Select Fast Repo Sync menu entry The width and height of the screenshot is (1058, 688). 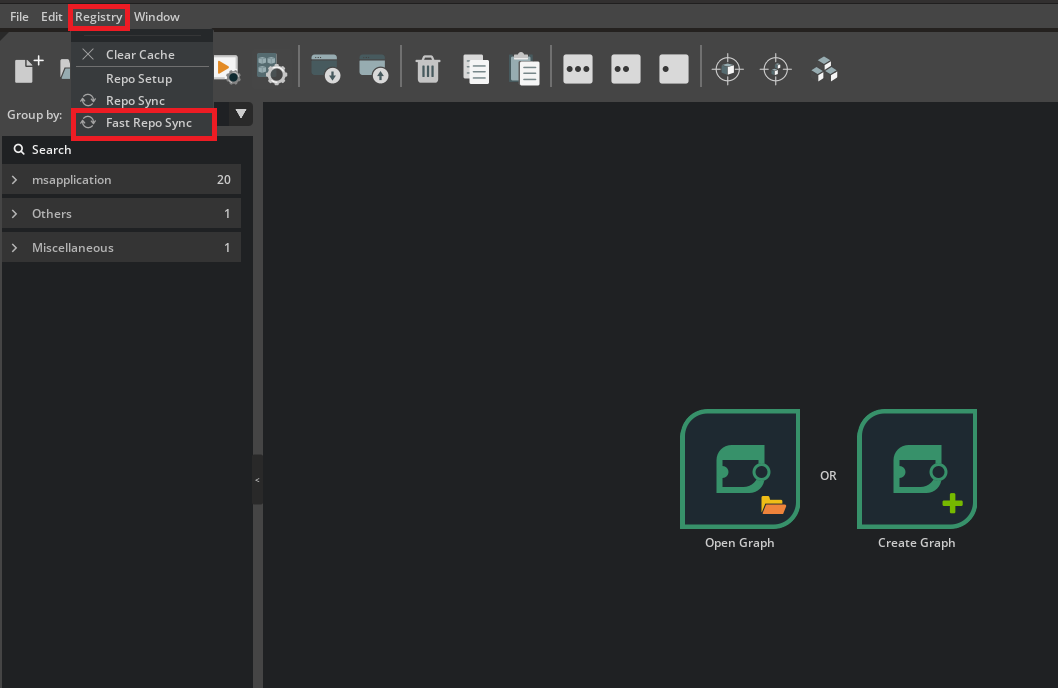pyautogui.click(x=144, y=123)
